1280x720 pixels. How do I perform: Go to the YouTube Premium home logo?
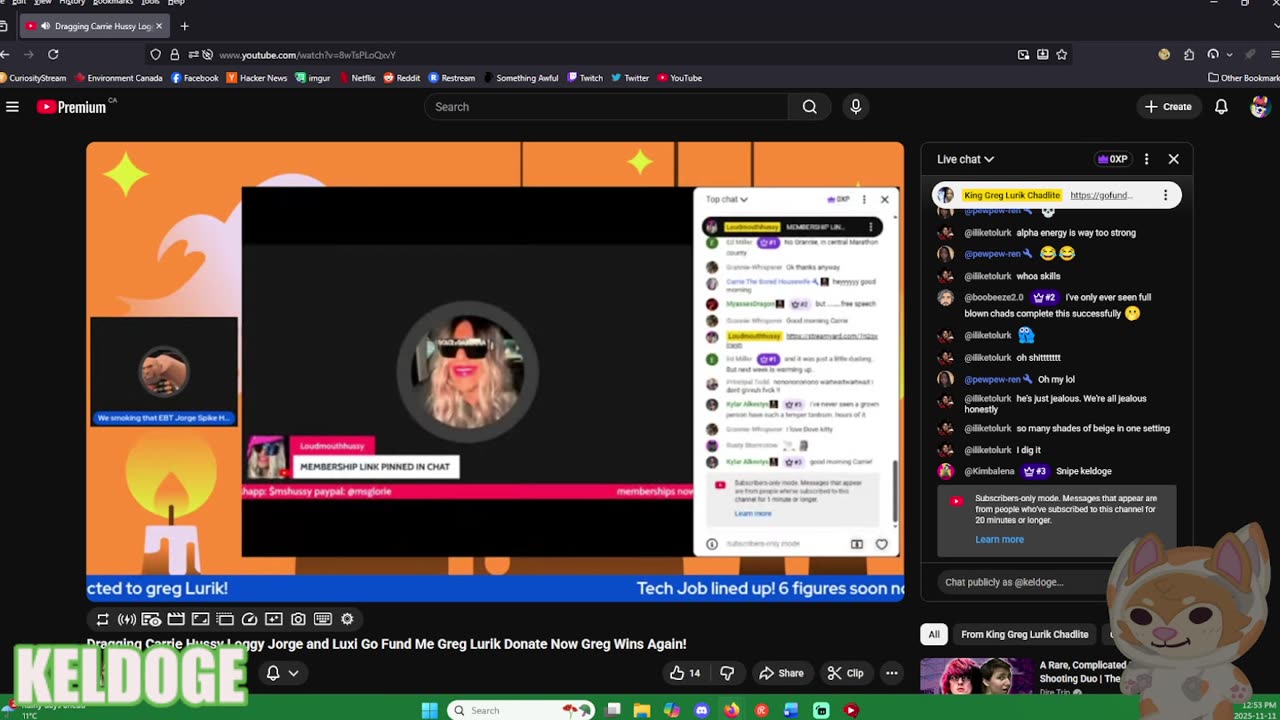coord(72,107)
